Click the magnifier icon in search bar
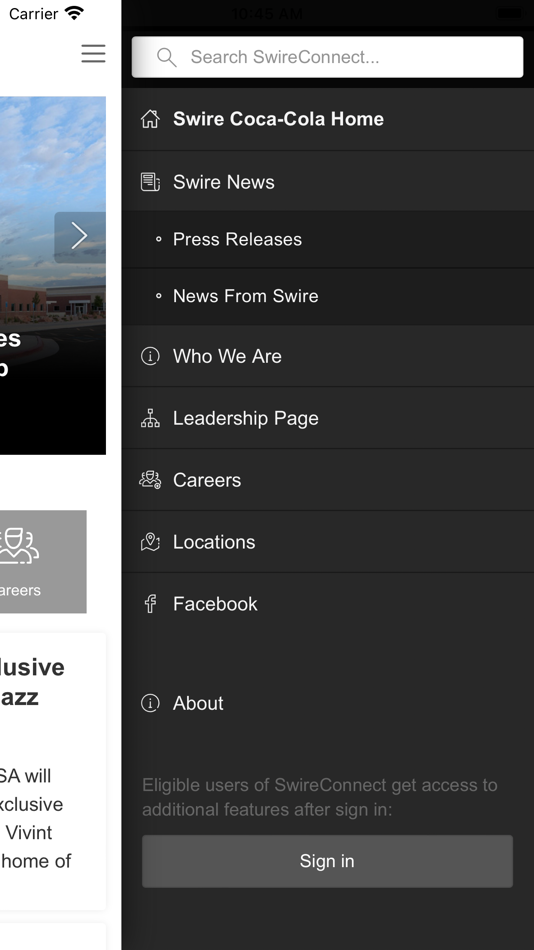Viewport: 534px width, 950px height. point(167,57)
